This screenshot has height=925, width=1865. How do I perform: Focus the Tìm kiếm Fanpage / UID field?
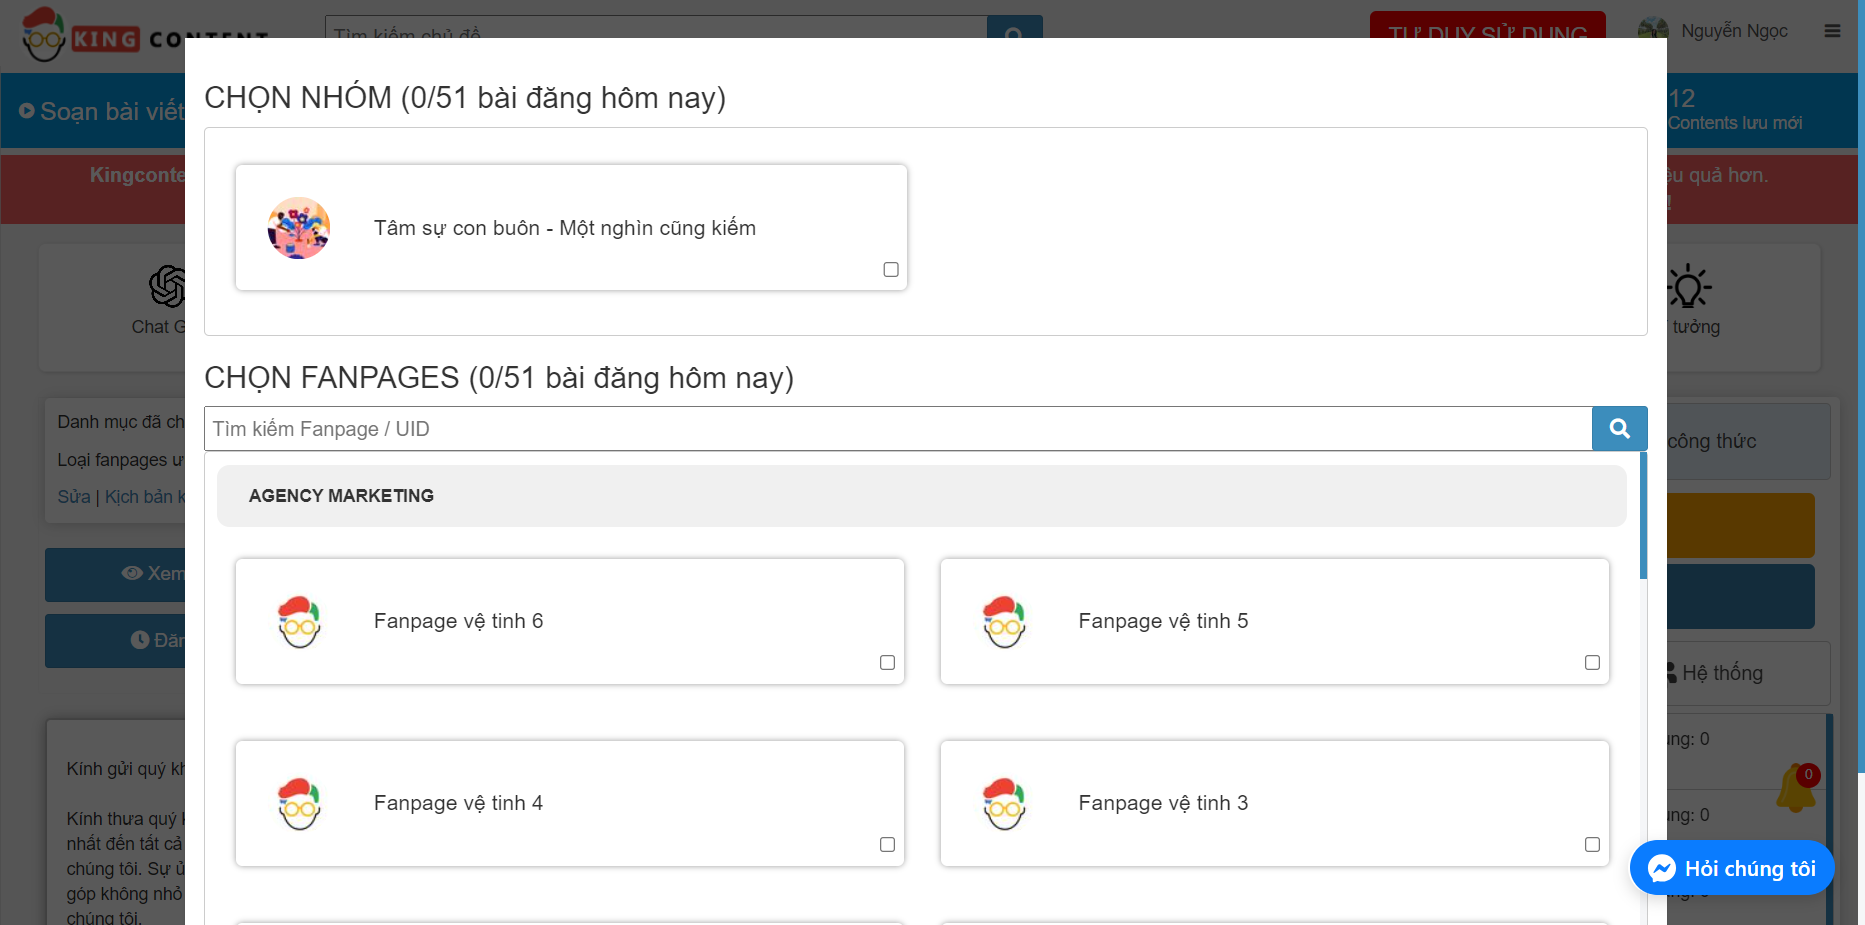point(898,429)
